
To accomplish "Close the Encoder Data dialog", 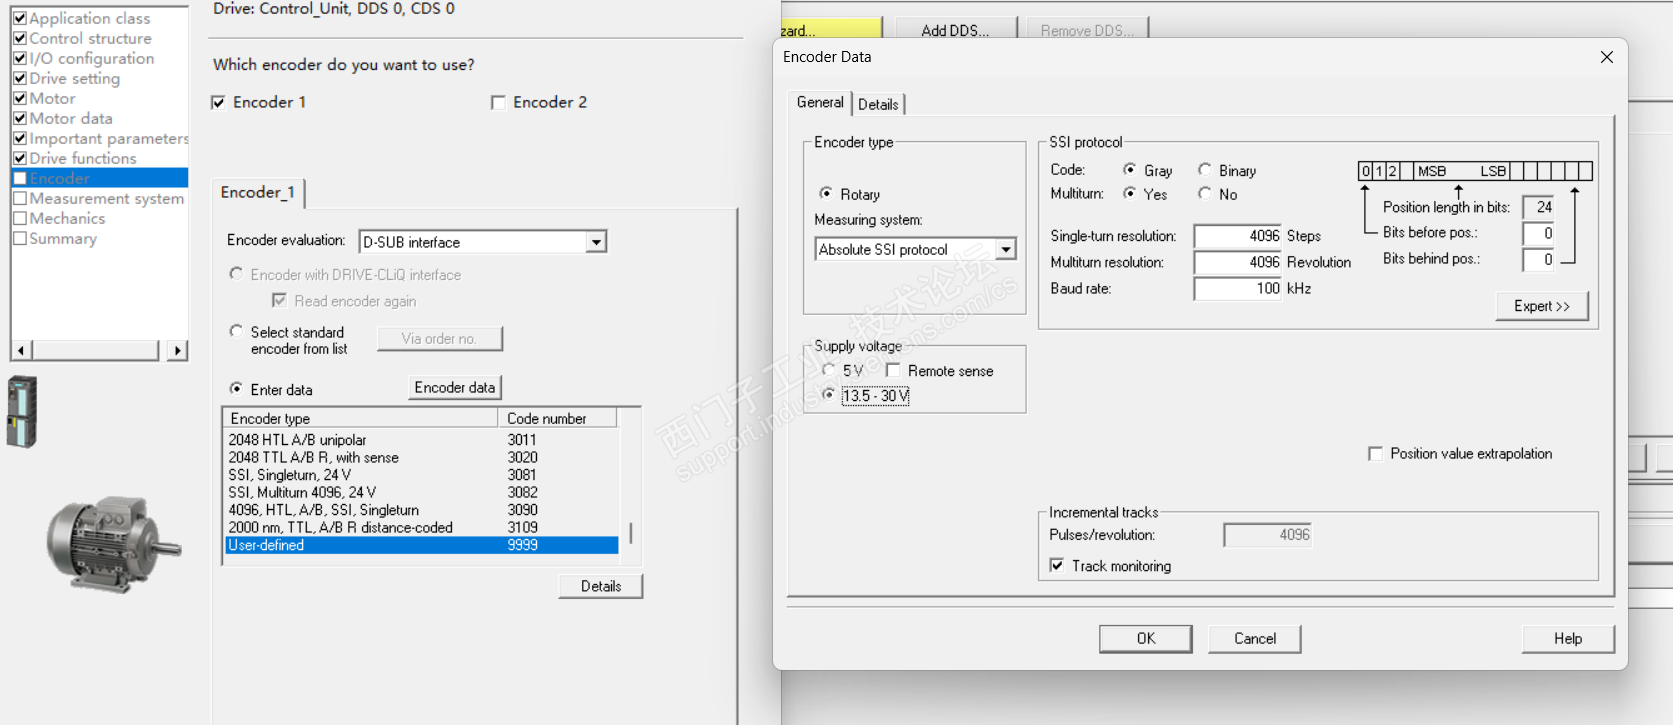I will click(1606, 57).
